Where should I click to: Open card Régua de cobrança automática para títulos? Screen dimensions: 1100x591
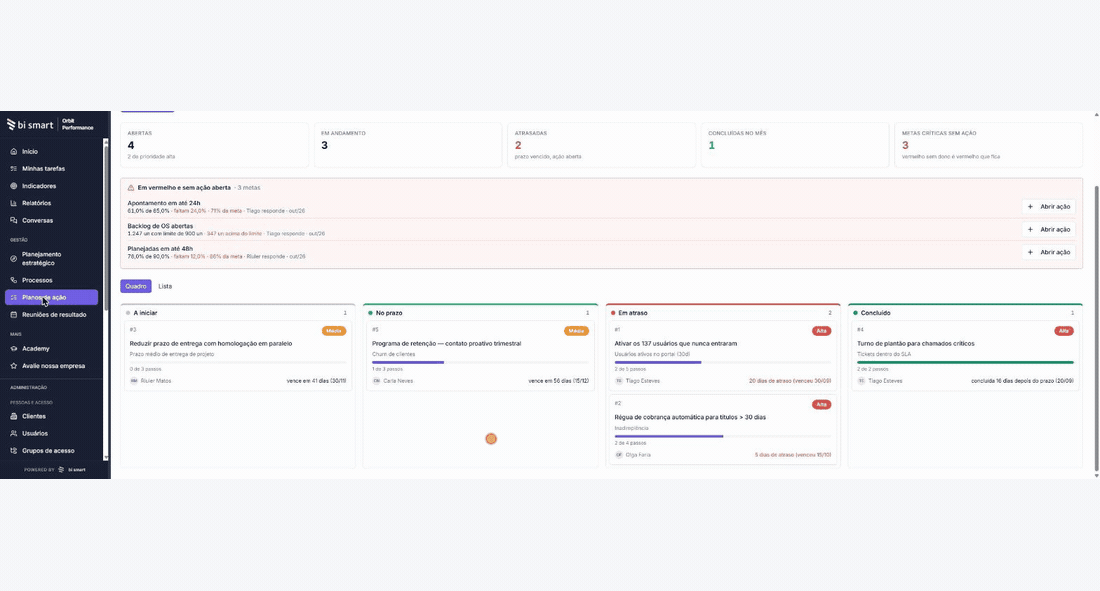(723, 429)
